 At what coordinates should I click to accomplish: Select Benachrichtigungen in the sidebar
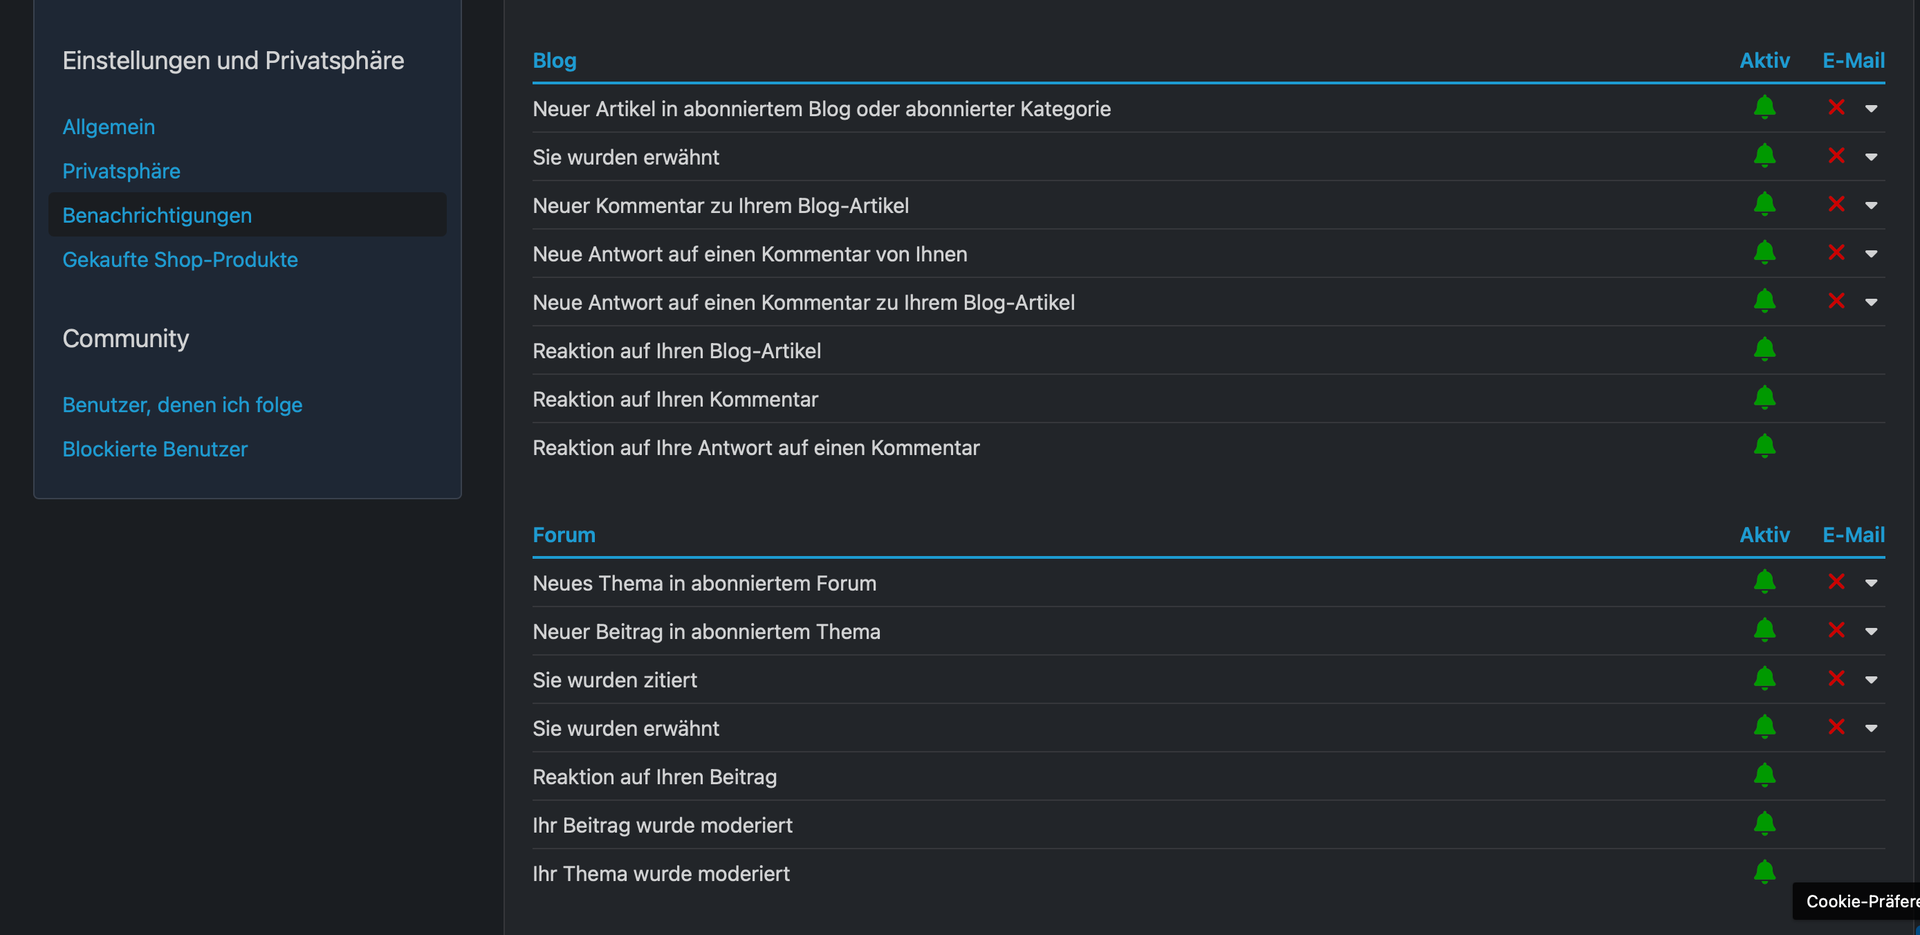[x=157, y=215]
